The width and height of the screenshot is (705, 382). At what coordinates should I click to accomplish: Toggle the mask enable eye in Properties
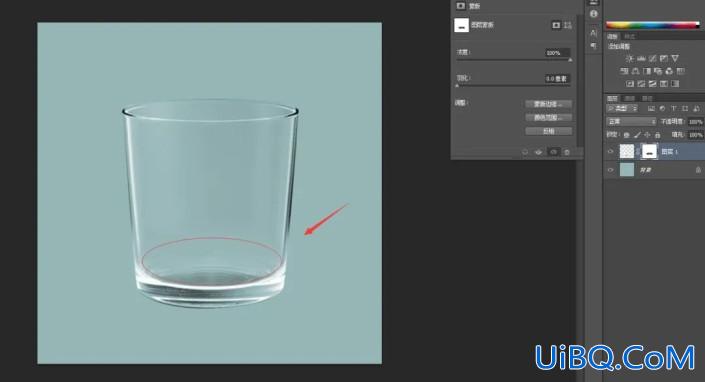553,152
